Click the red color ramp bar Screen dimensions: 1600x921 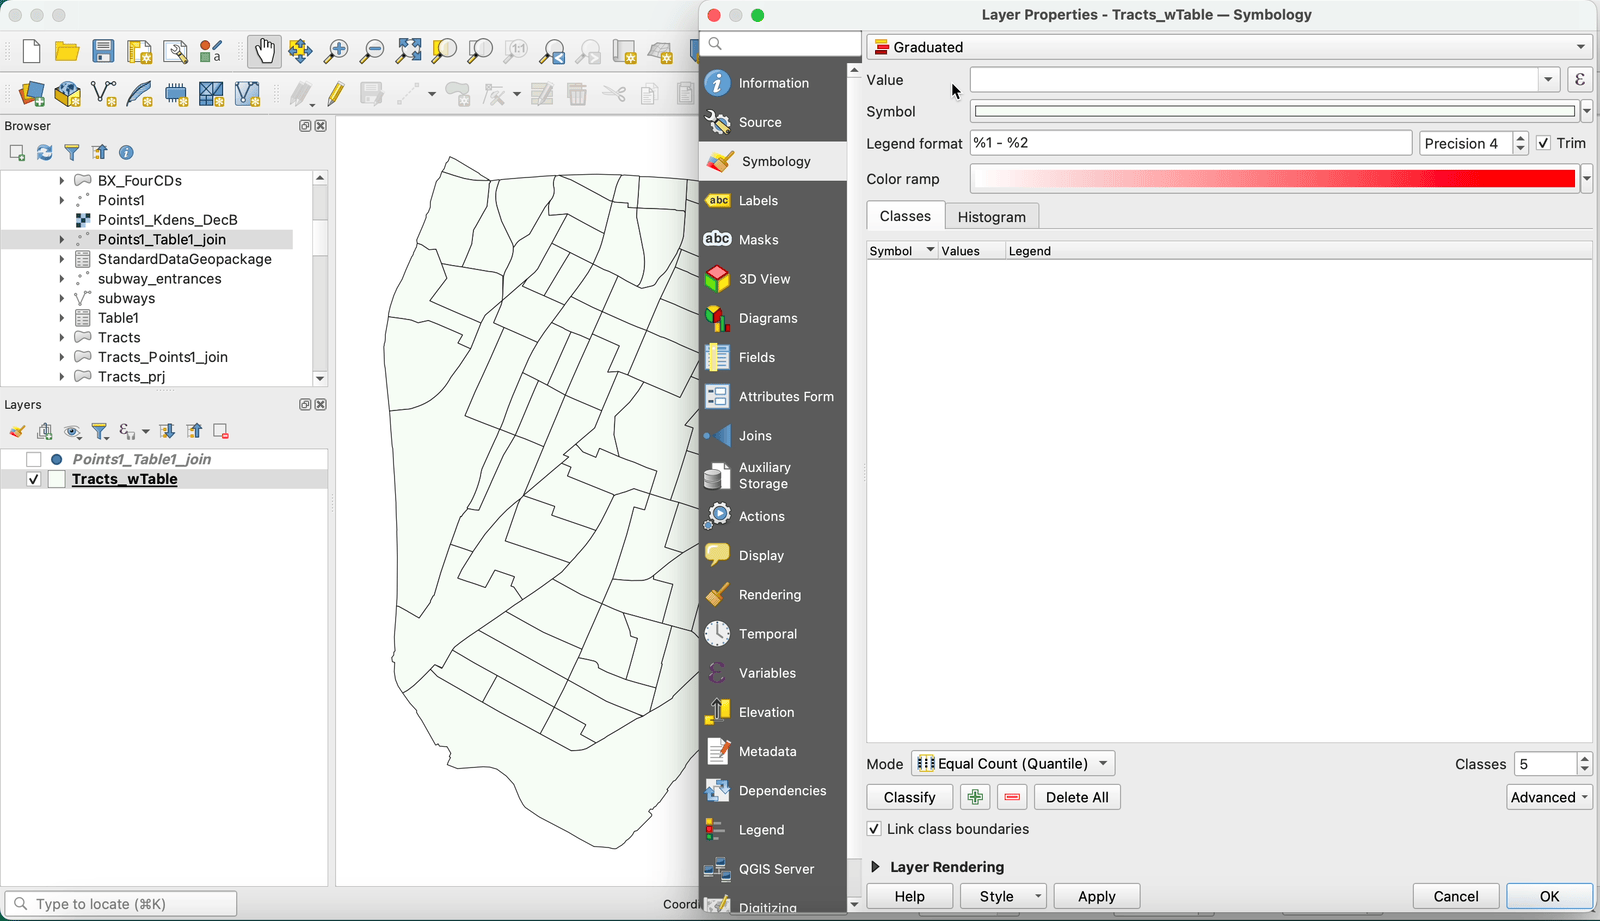1272,179
